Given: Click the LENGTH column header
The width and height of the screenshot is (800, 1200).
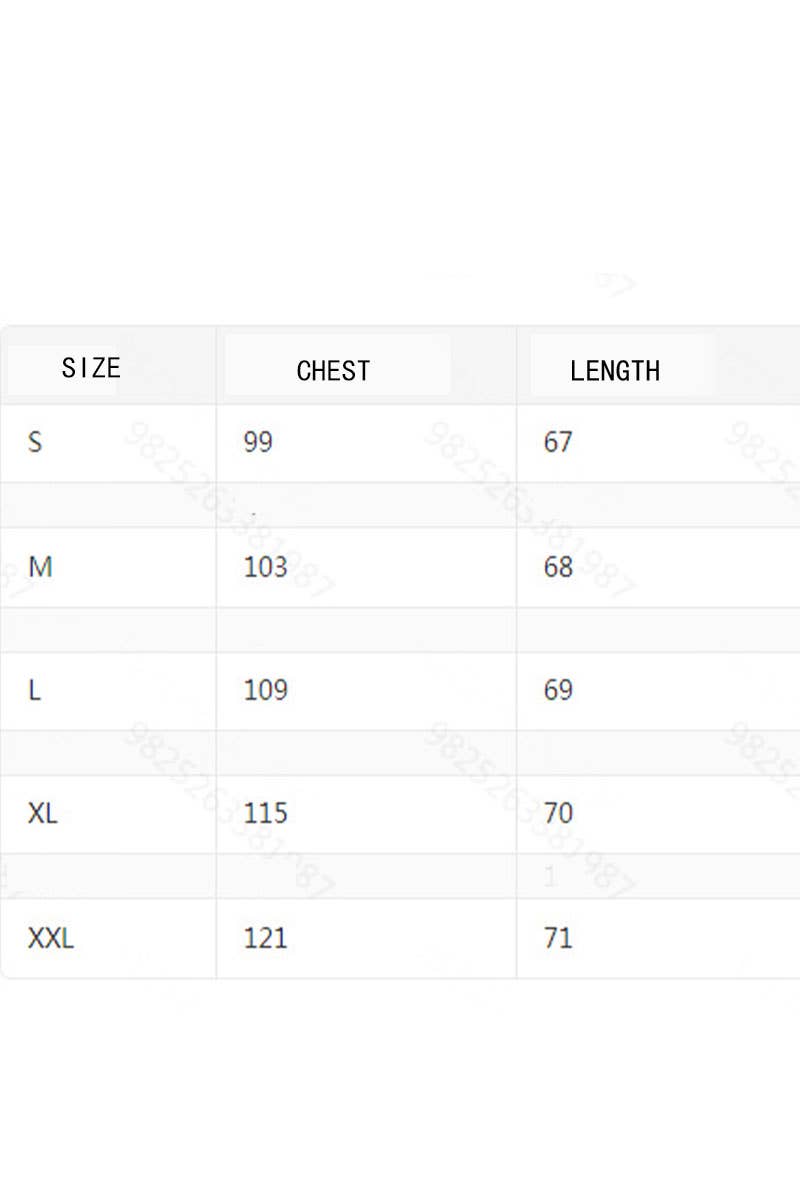Looking at the screenshot, I should tap(615, 371).
